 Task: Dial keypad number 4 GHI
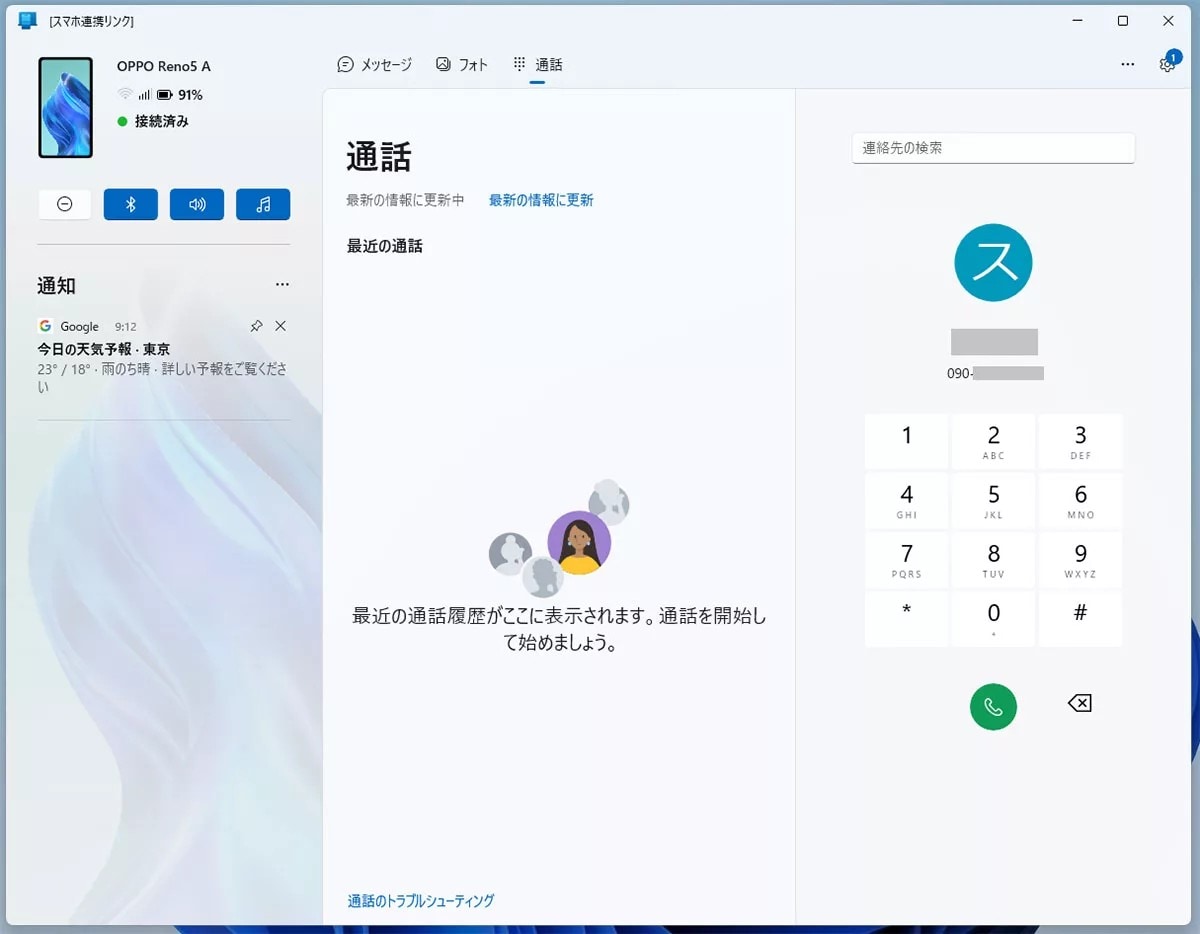(907, 500)
